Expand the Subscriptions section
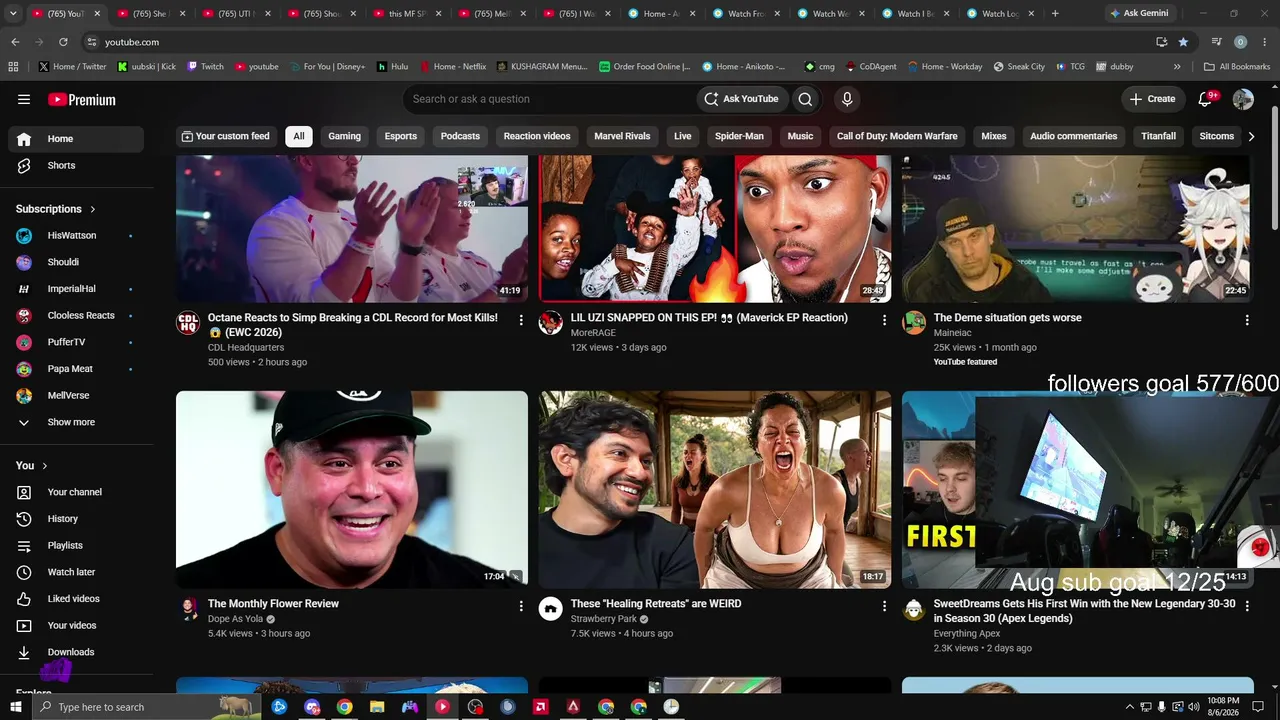 point(56,209)
